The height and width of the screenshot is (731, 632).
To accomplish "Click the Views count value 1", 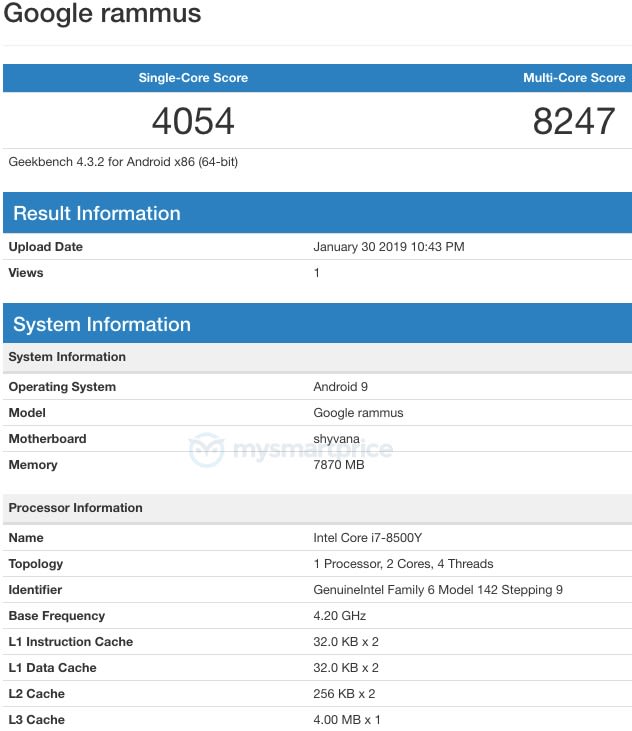I will coord(316,273).
